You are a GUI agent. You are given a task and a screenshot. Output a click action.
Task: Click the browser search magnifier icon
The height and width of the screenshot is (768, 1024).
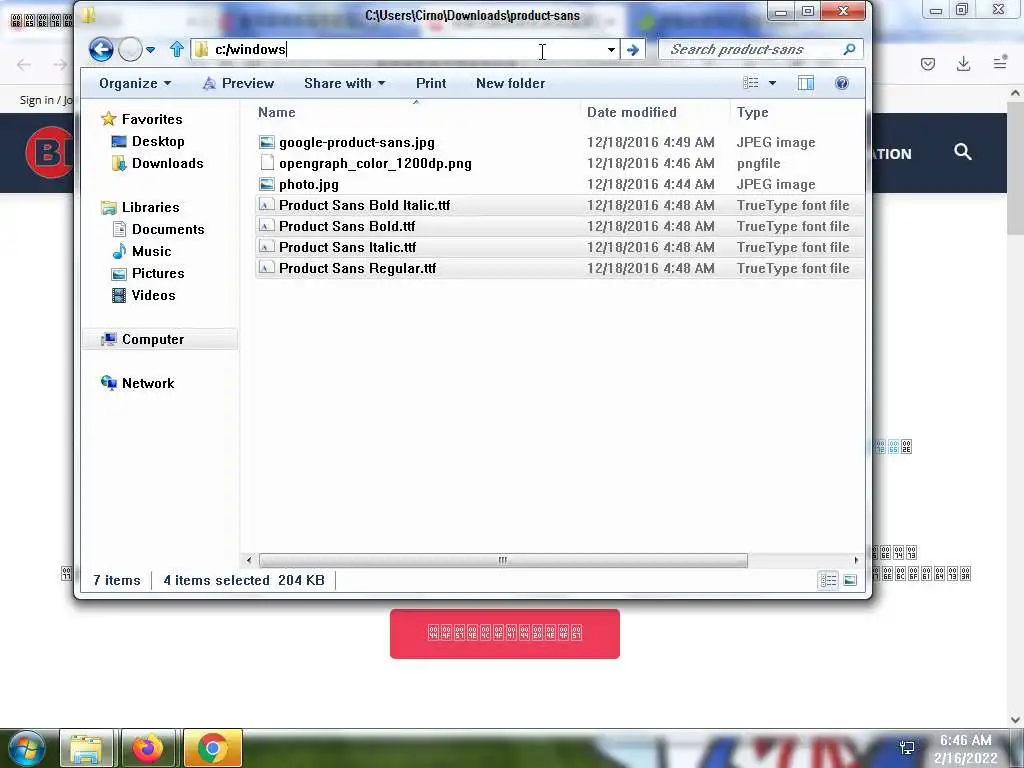[963, 152]
